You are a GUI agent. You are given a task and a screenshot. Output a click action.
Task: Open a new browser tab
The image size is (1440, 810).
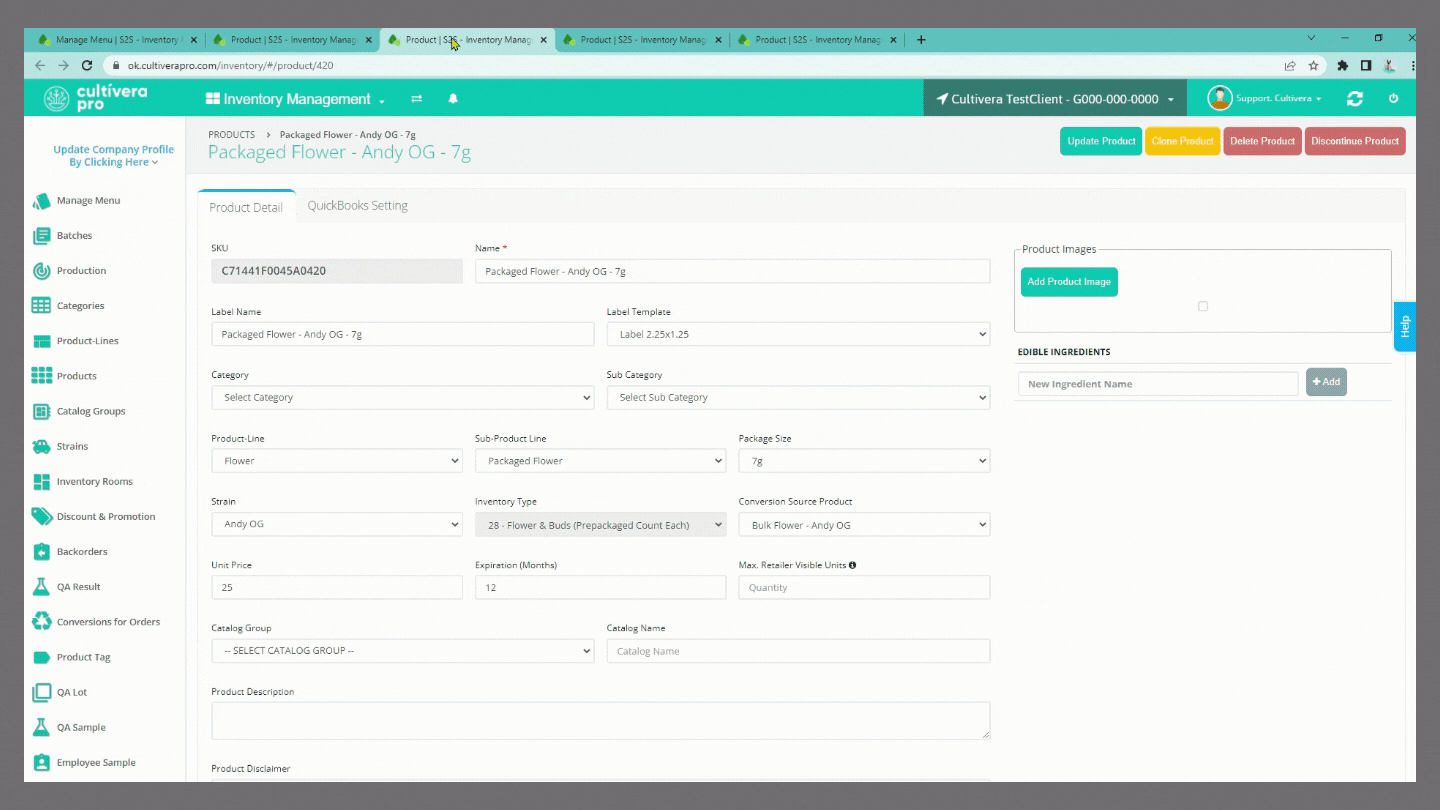(x=921, y=40)
